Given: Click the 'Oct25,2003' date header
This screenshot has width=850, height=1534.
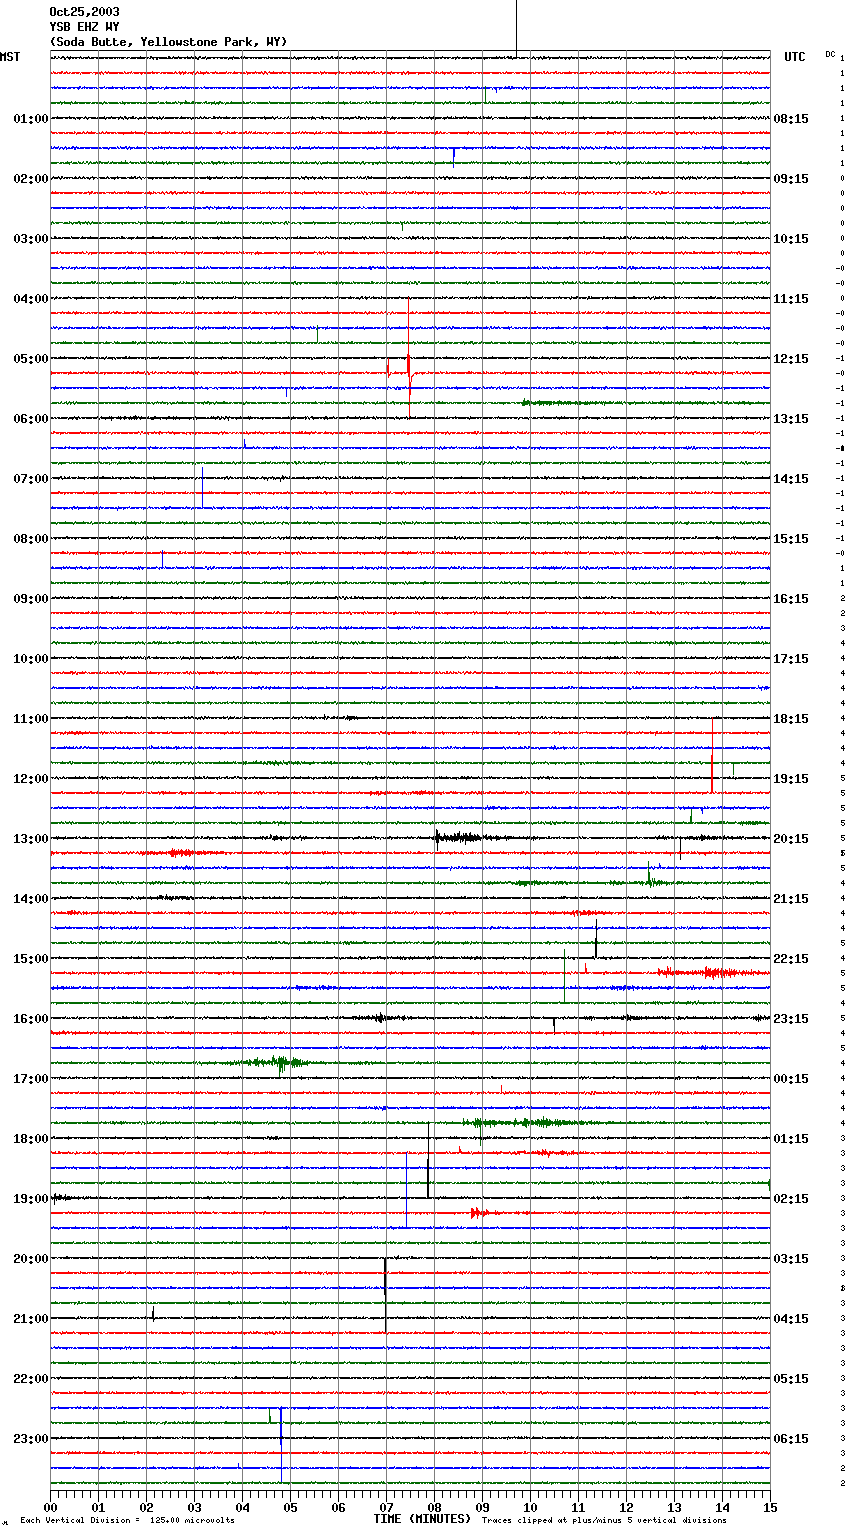Looking at the screenshot, I should 84,12.
